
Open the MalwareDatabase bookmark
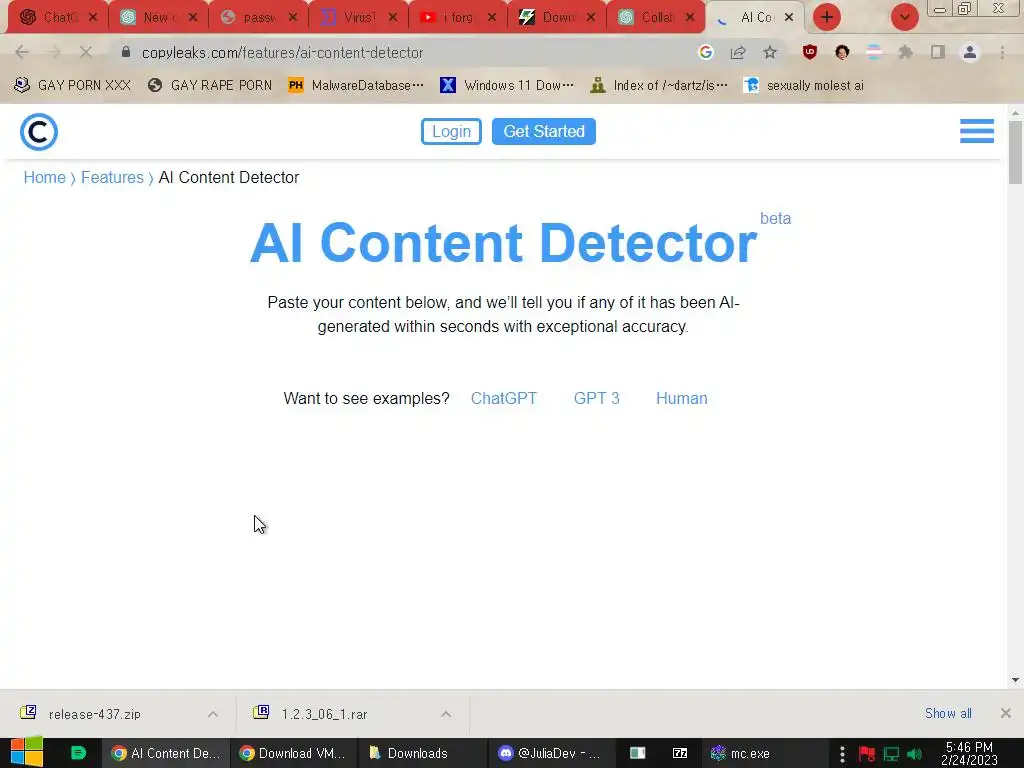pyautogui.click(x=356, y=85)
